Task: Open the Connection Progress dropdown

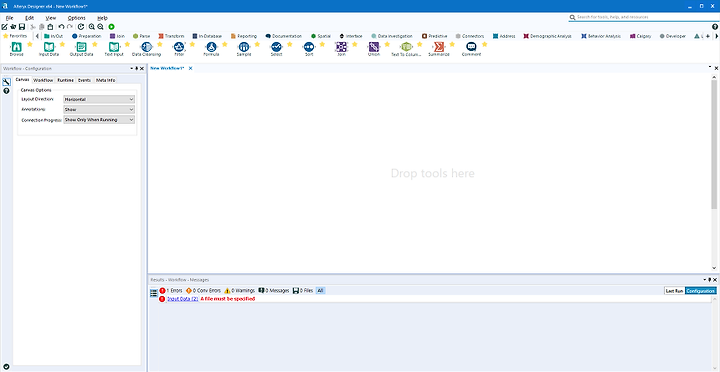Action: click(99, 120)
